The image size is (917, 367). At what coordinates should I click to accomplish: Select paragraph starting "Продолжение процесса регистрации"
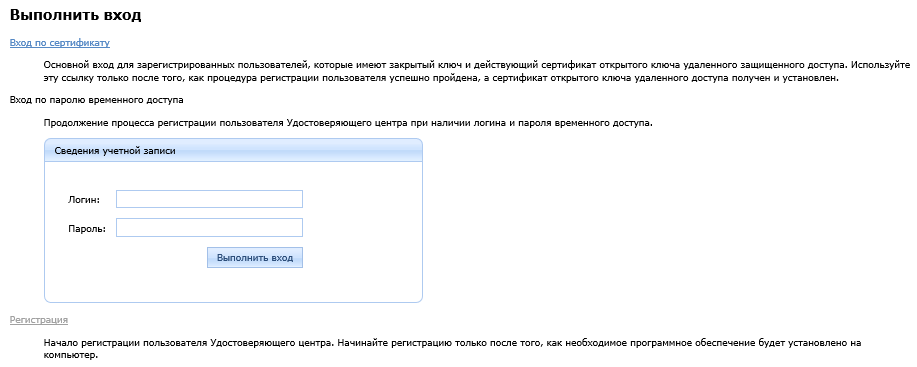[348, 123]
